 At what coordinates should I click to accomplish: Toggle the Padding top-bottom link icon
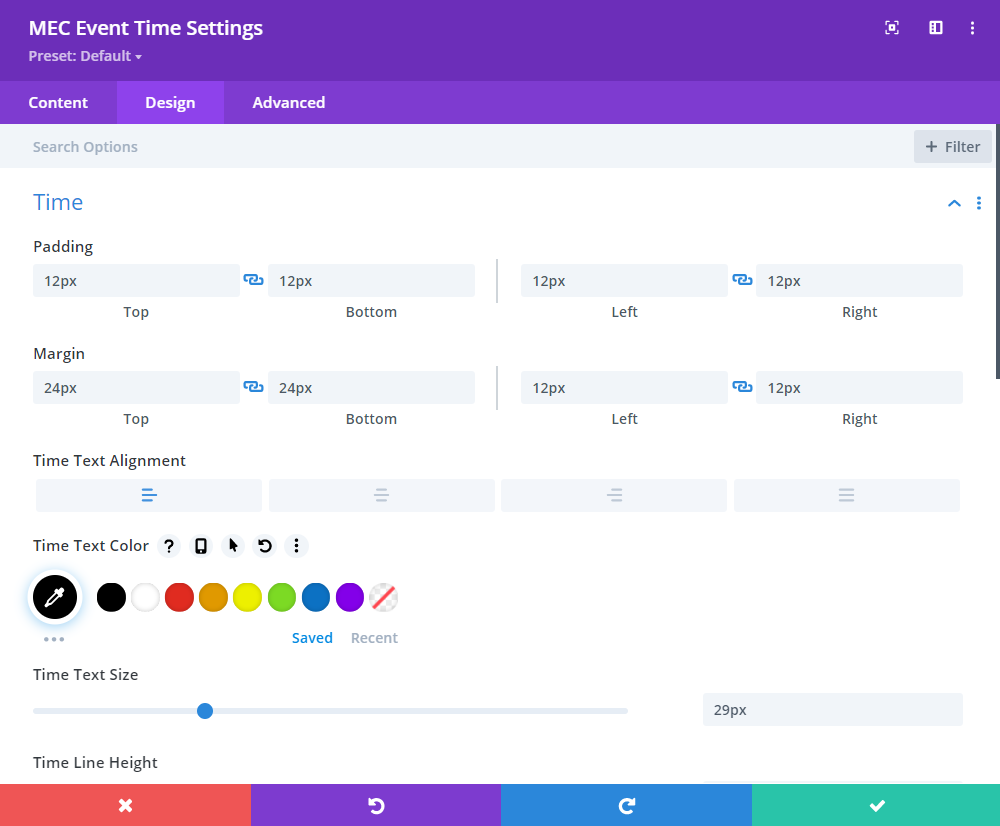point(254,281)
